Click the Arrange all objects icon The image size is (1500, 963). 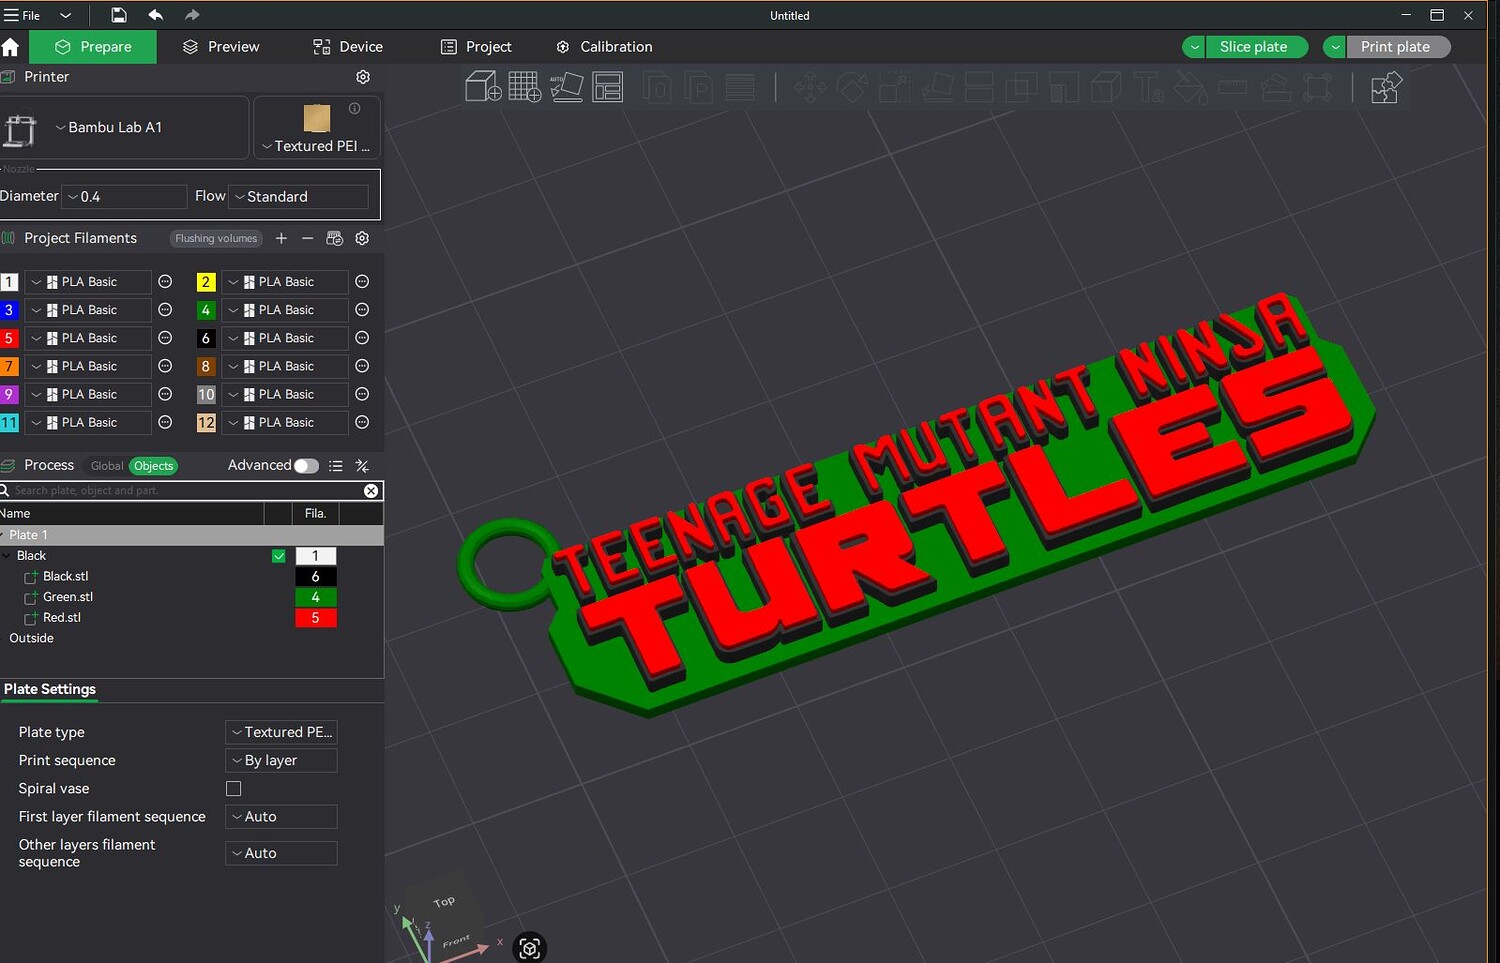[607, 87]
